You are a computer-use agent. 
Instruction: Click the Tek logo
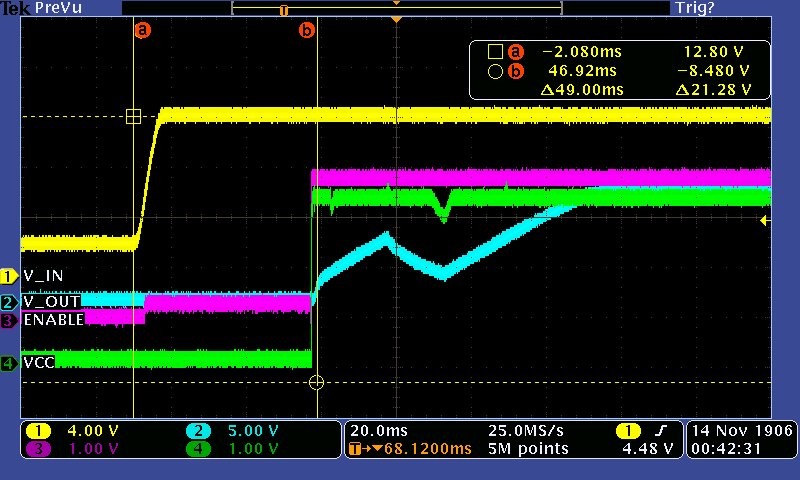pyautogui.click(x=16, y=8)
